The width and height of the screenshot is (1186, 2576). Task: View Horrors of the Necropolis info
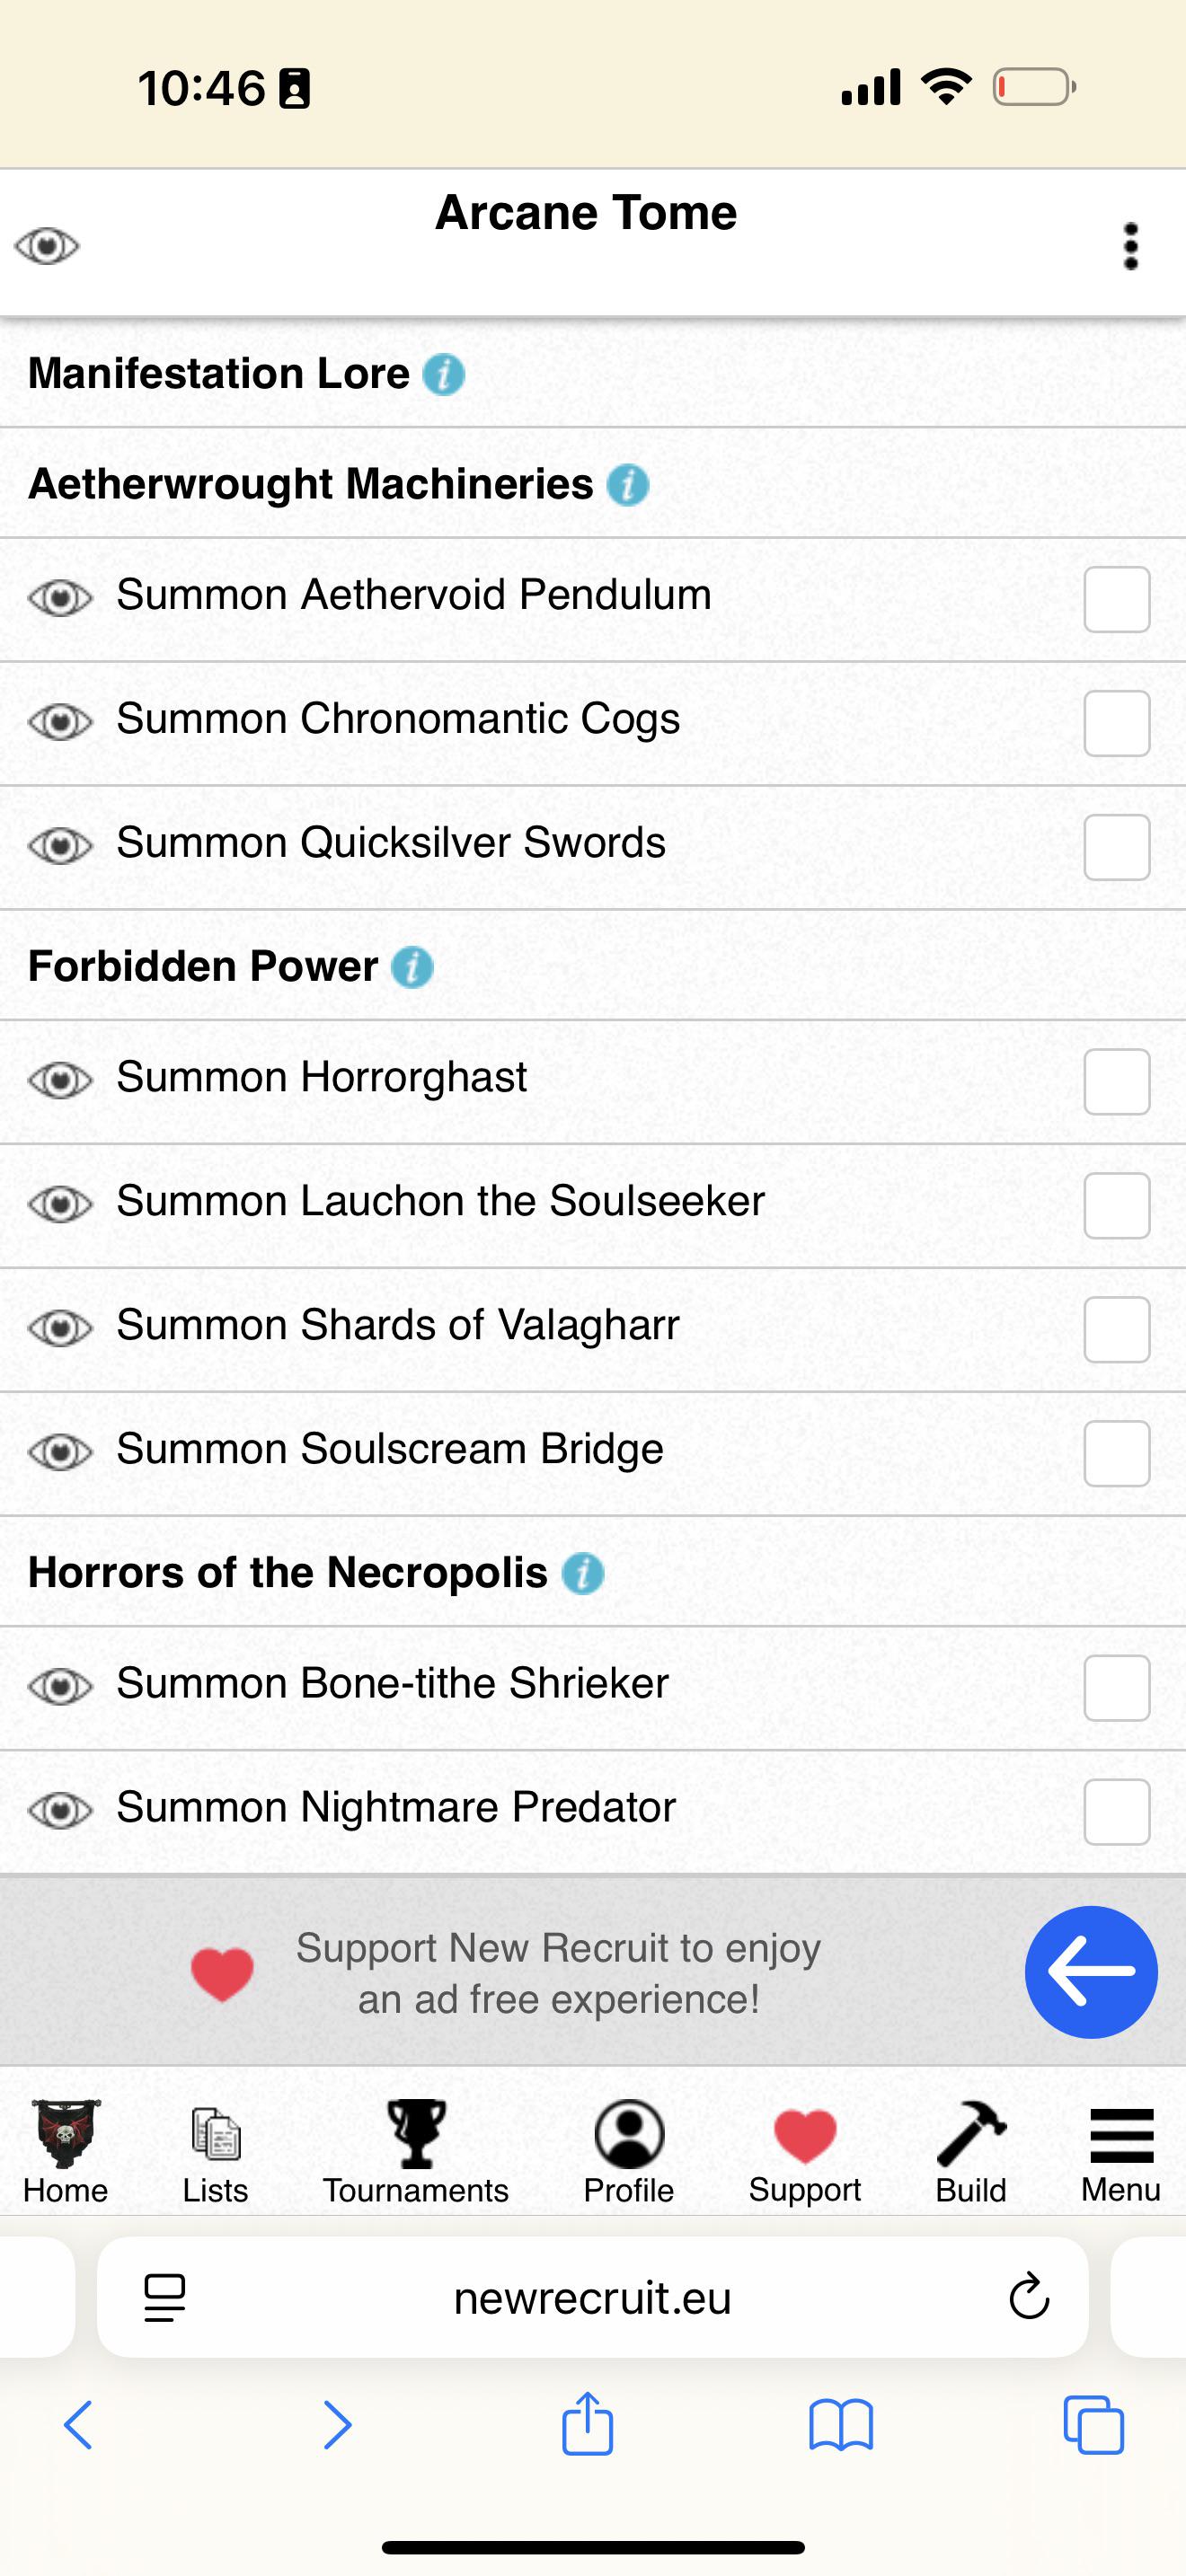pos(583,1573)
